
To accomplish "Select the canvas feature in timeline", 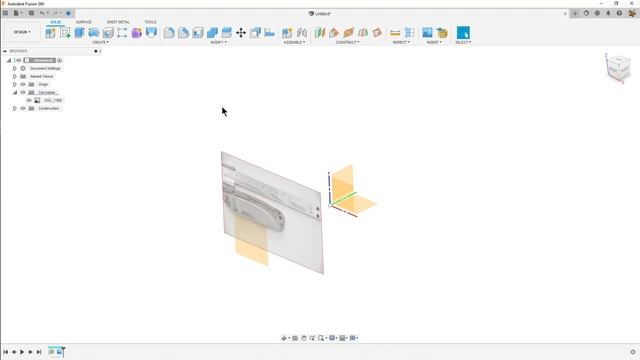I will (60, 351).
